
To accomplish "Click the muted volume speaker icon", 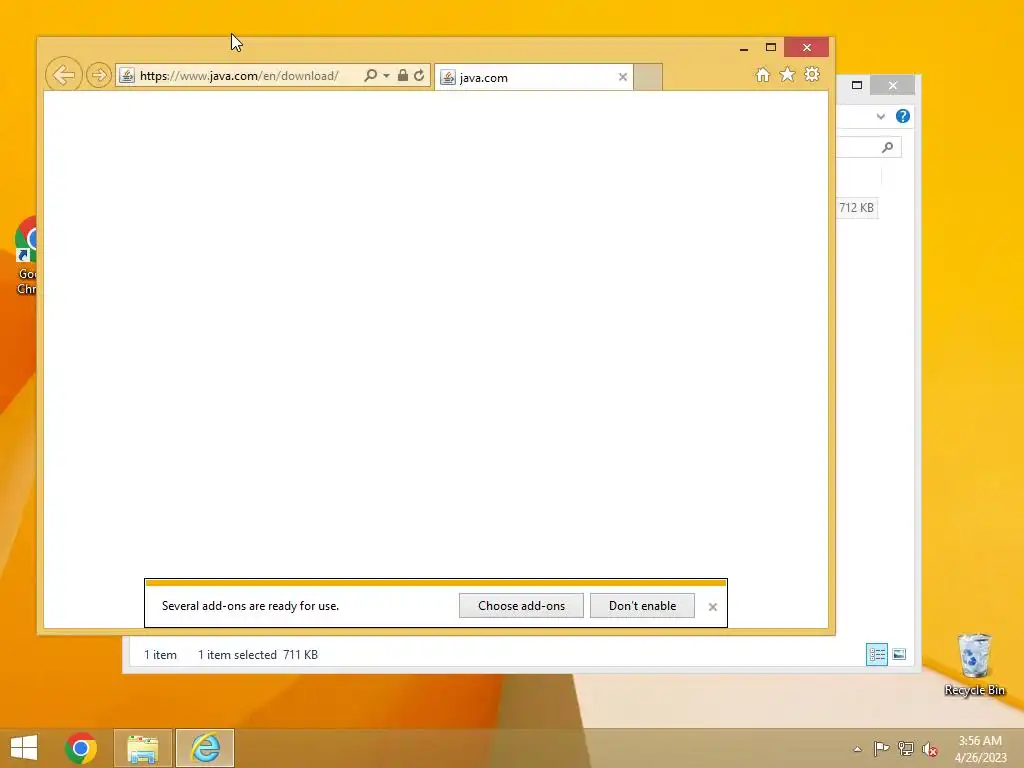I will tap(930, 749).
